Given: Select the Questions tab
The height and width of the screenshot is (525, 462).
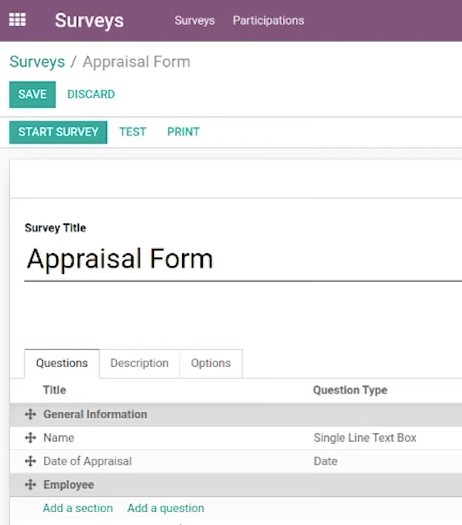Looking at the screenshot, I should (62, 363).
